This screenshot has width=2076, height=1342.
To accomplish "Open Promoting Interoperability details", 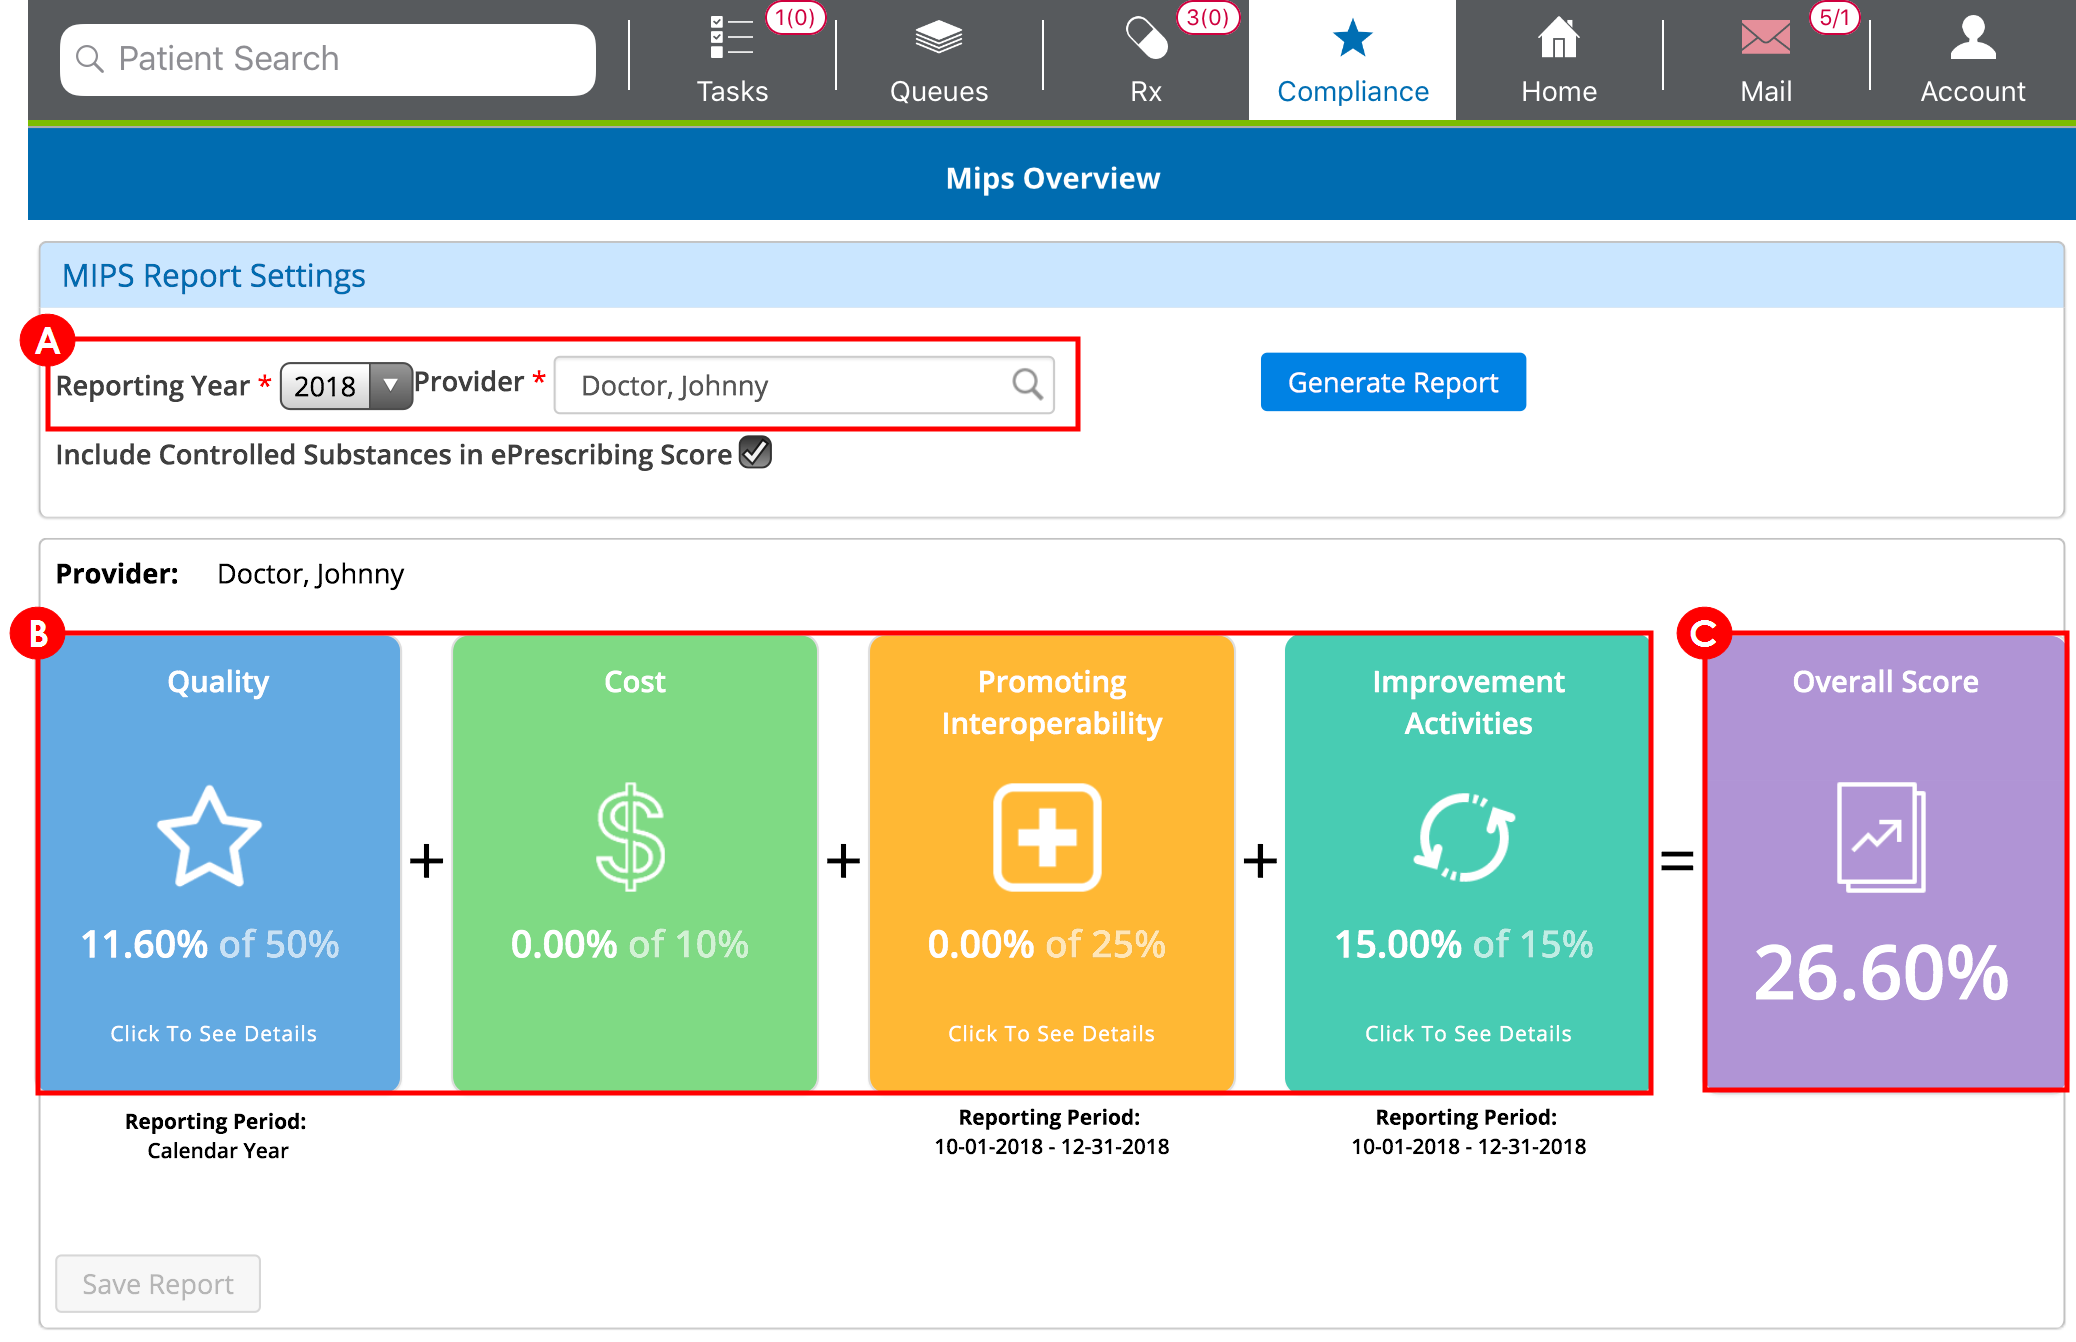I will click(1051, 1033).
